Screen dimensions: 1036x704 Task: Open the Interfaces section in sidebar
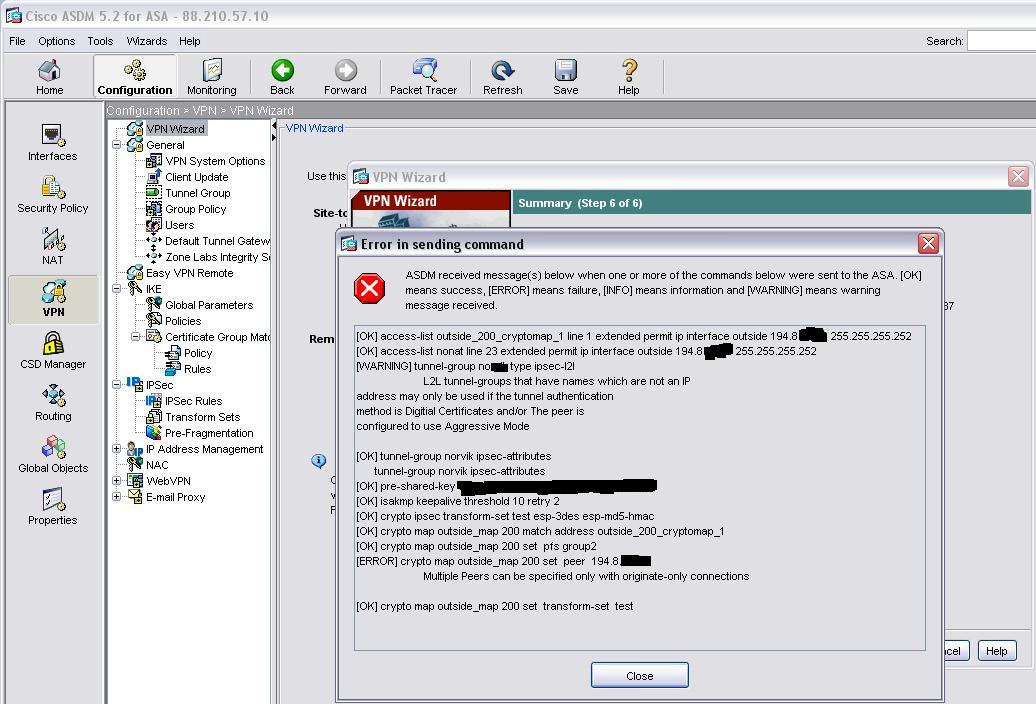tap(53, 143)
